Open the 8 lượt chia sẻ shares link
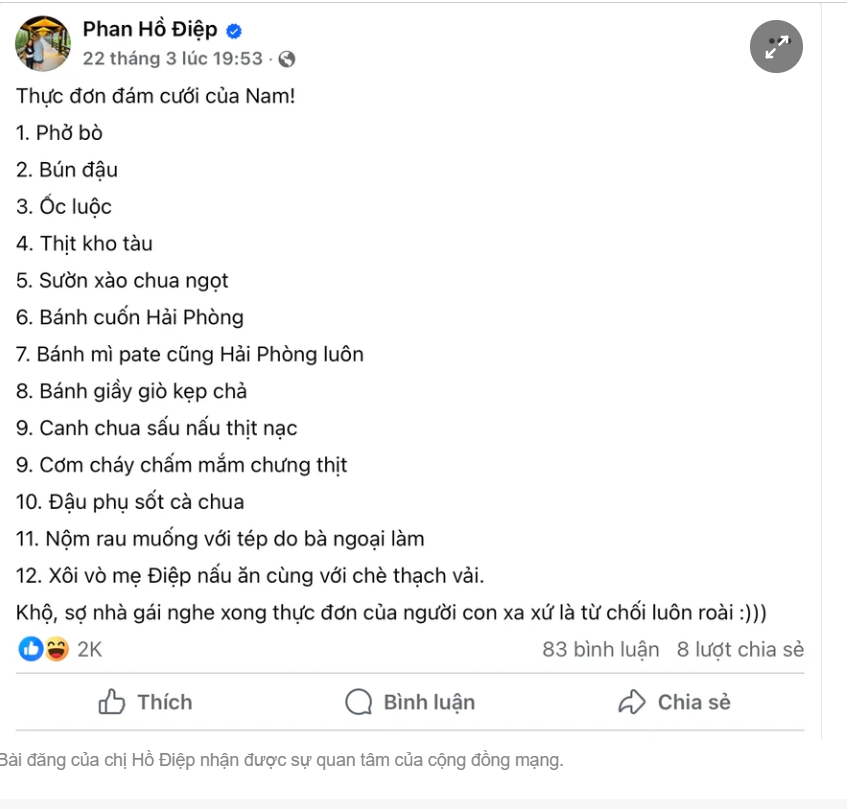Image resolution: width=847 pixels, height=809 pixels. pyautogui.click(x=740, y=650)
